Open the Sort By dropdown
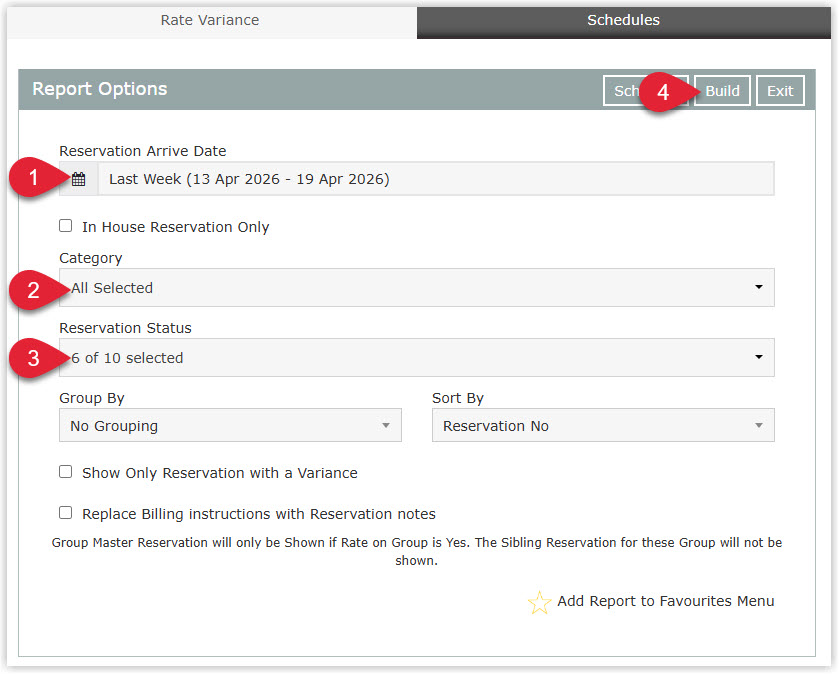 [603, 426]
